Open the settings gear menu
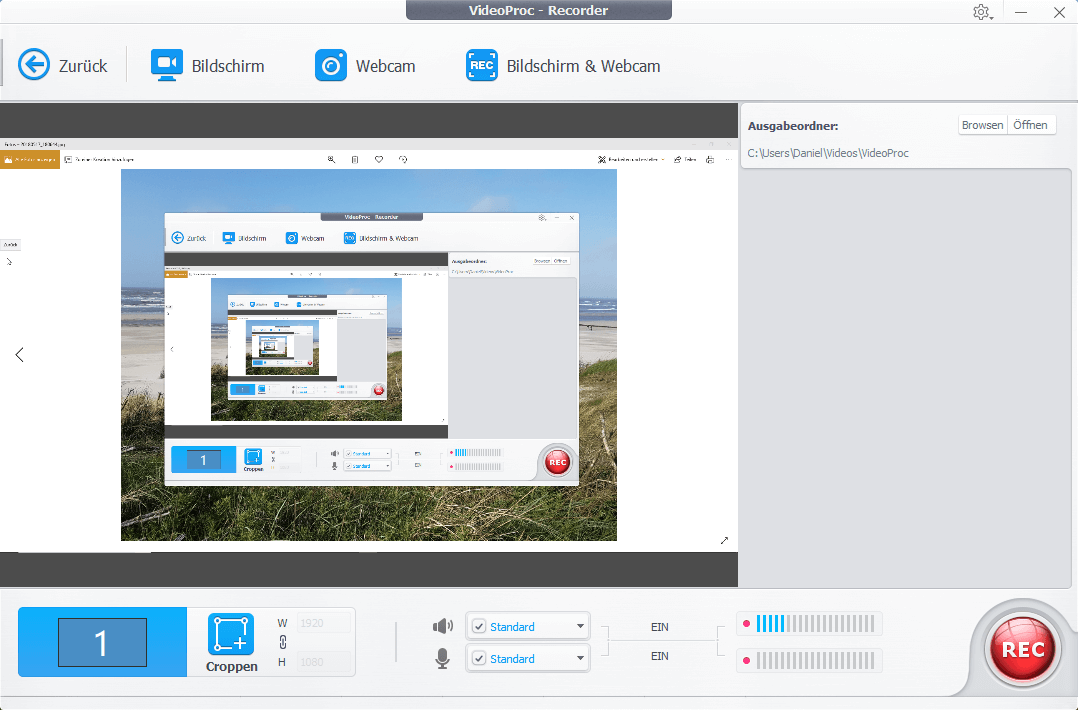Viewport: 1078px width, 710px height. [x=981, y=12]
